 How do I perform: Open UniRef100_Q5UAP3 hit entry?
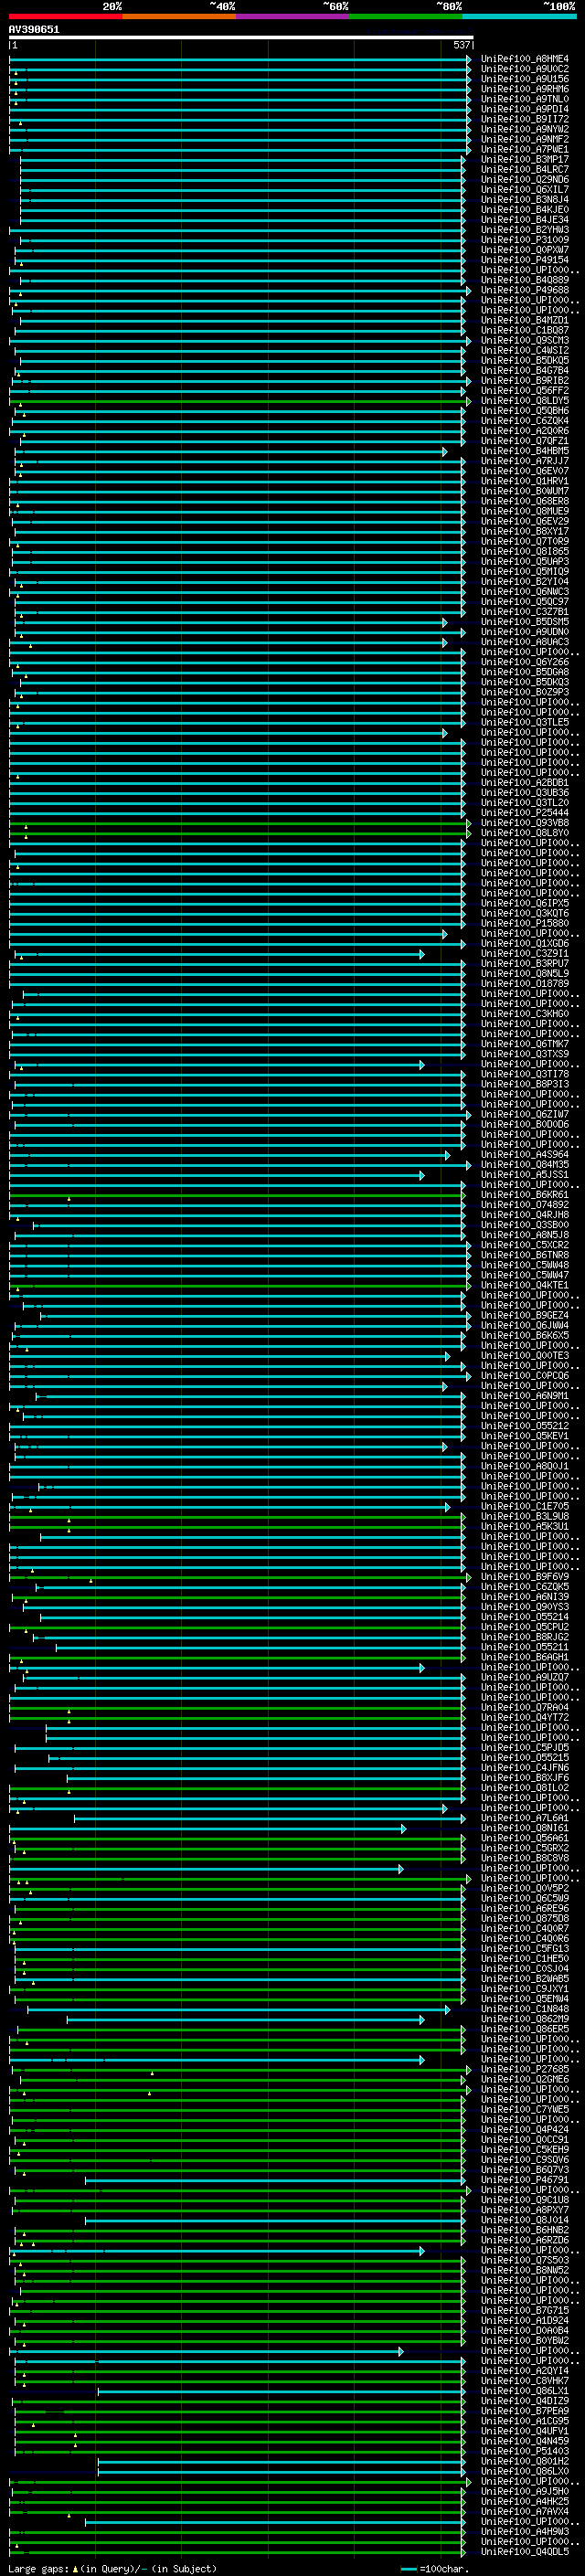pyautogui.click(x=525, y=562)
